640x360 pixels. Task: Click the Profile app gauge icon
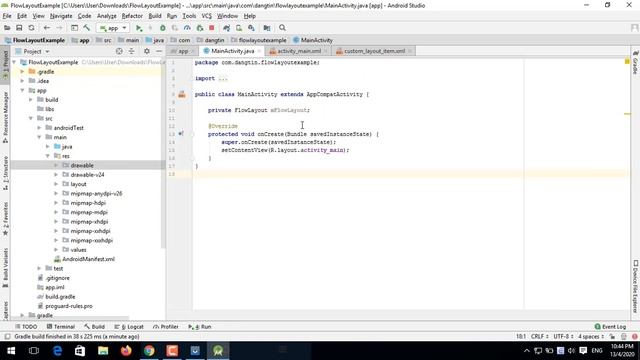(187, 28)
